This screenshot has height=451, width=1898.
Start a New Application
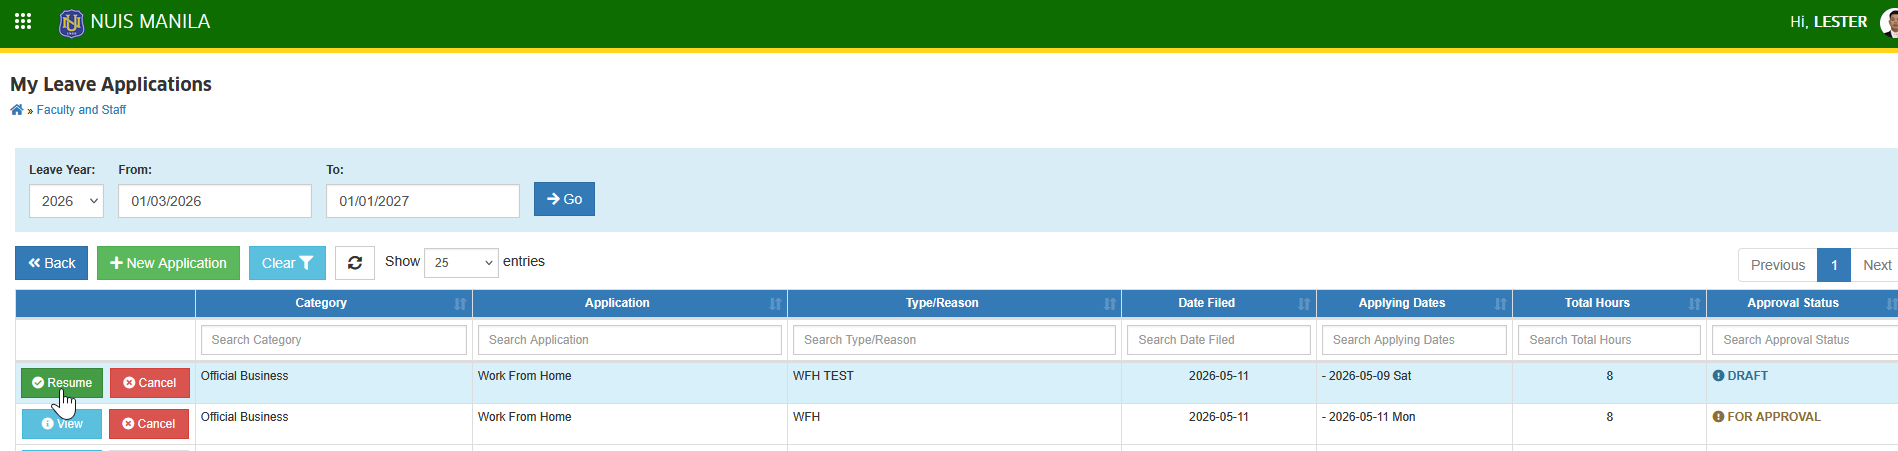pos(168,263)
